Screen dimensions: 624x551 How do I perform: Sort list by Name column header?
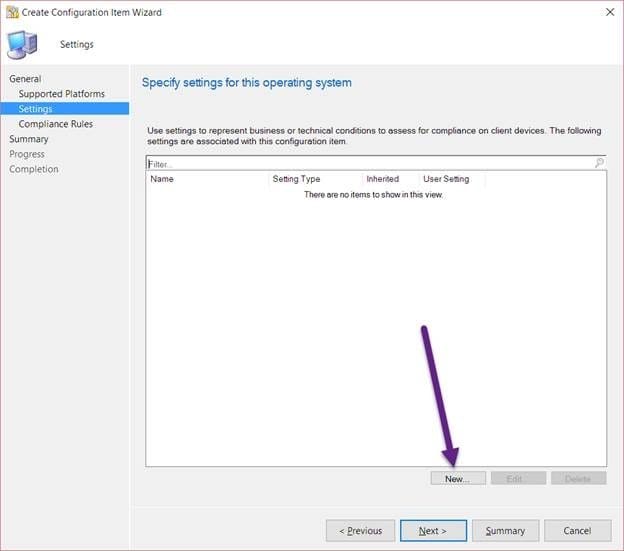point(207,179)
